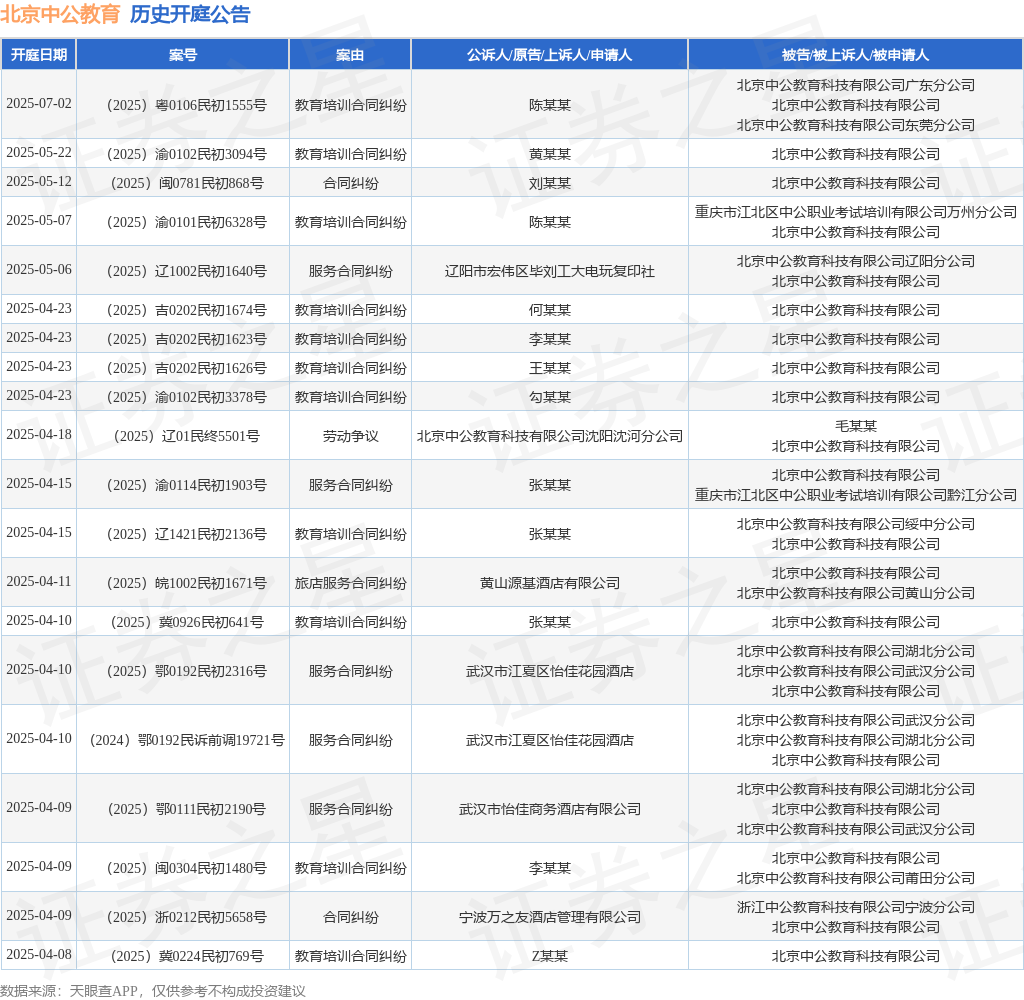Click case number 渝0114民初1903号

[x=187, y=485]
